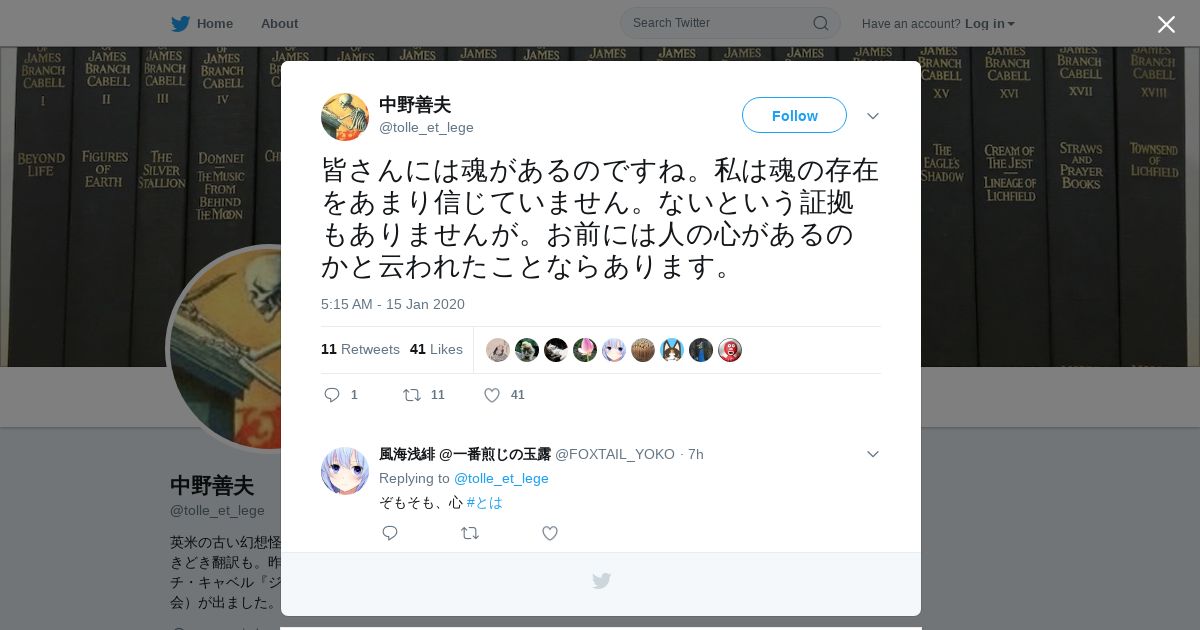Viewport: 1200px width, 630px height.
Task: Follow @tolle_et_lege with the Follow button
Action: [794, 115]
